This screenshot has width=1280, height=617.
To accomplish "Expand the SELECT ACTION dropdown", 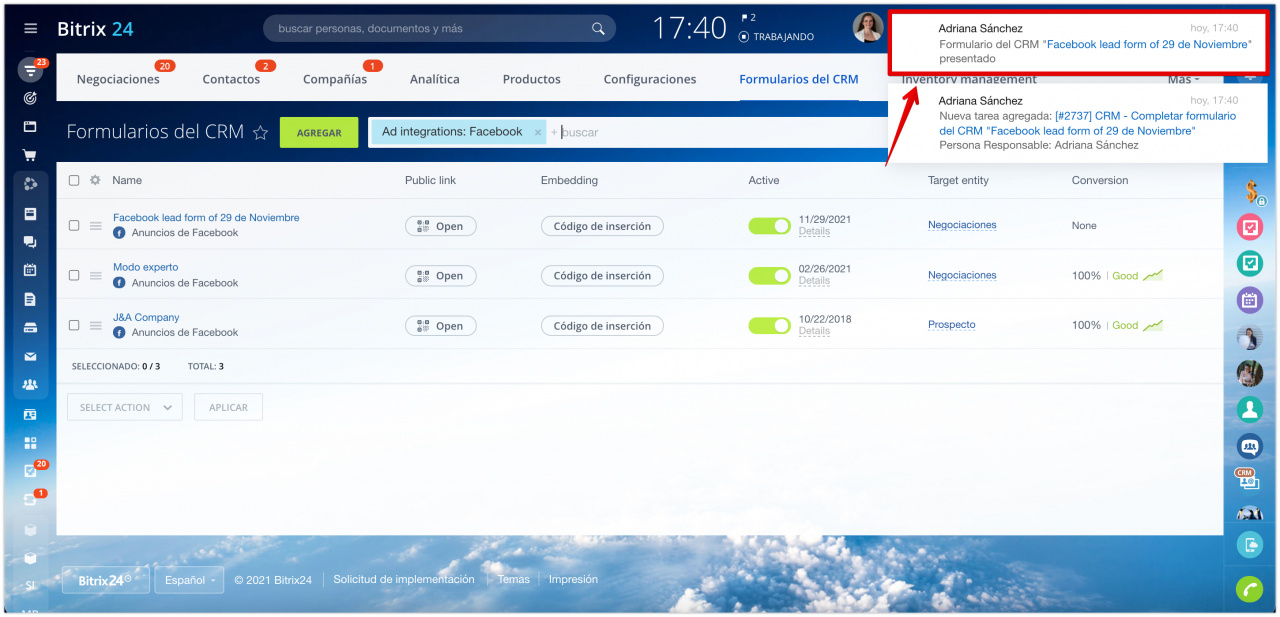I will pyautogui.click(x=125, y=407).
